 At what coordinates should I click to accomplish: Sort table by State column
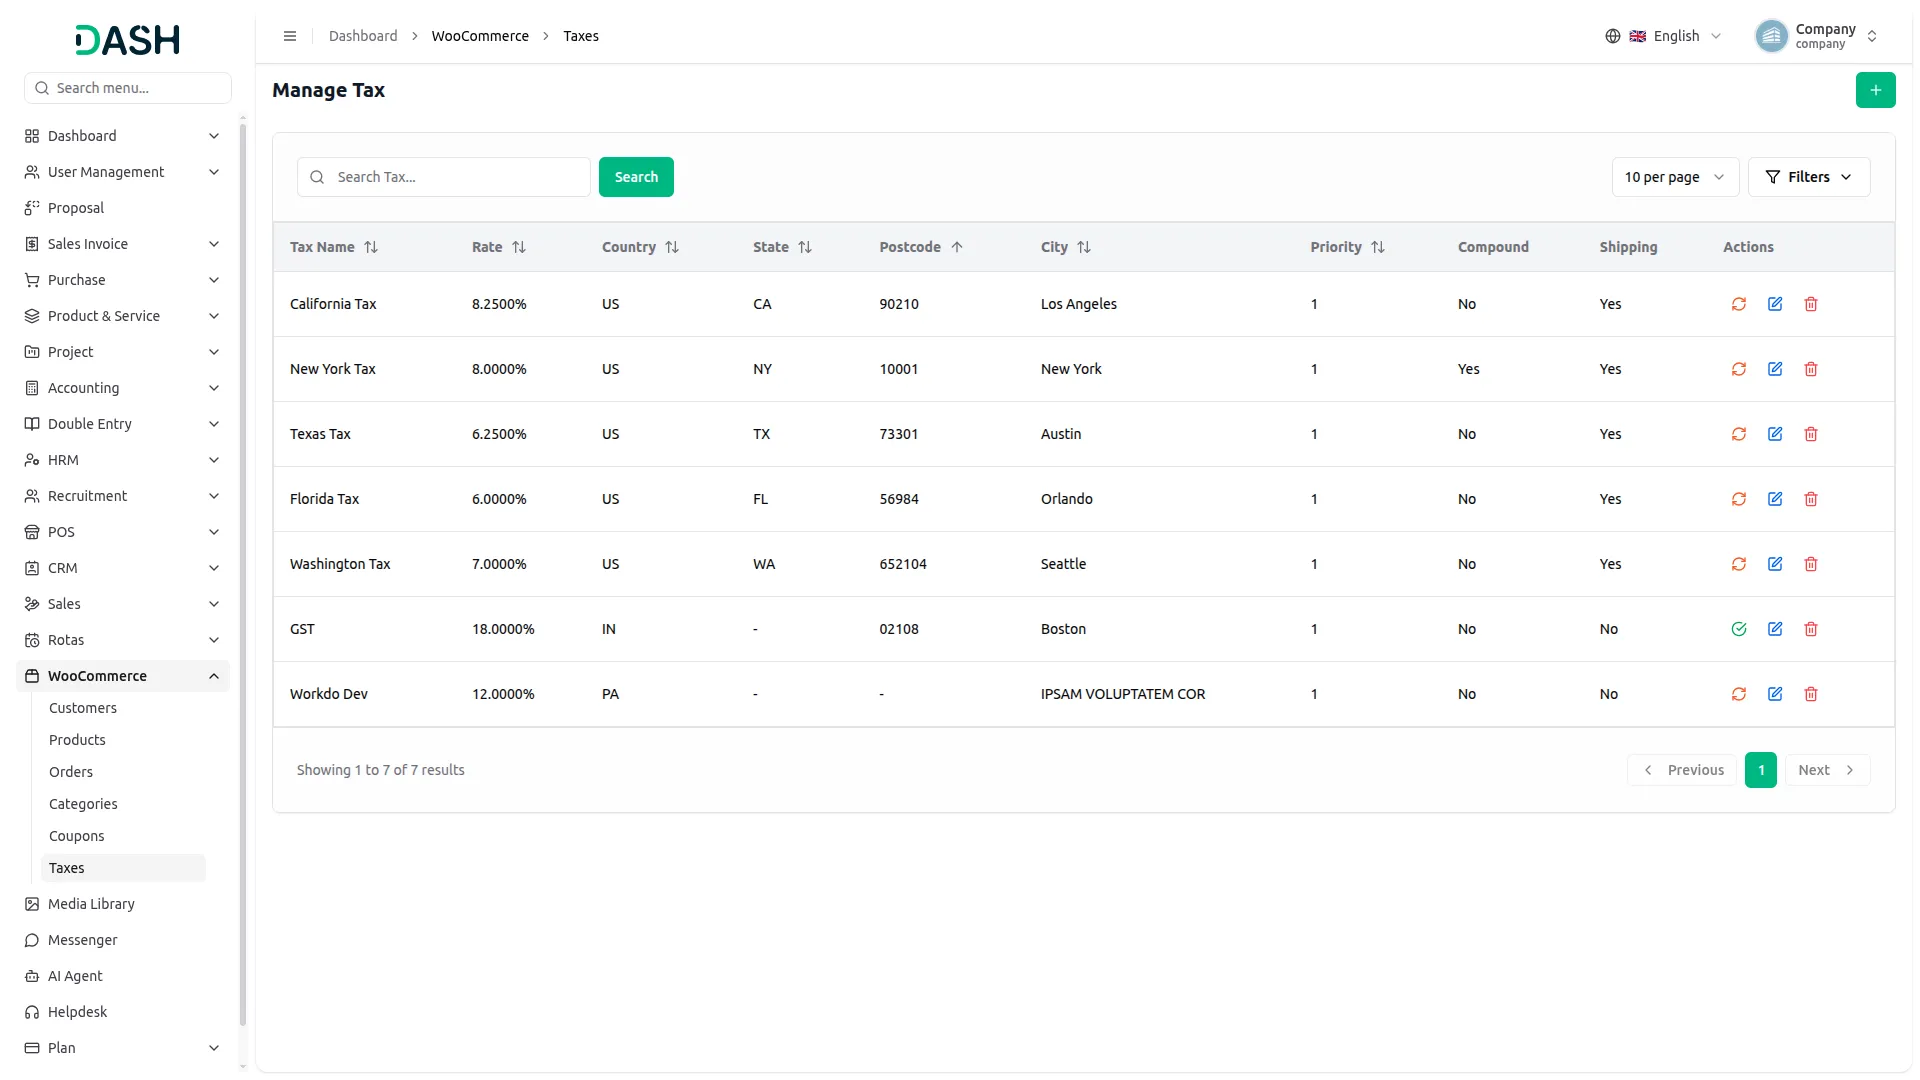782,247
